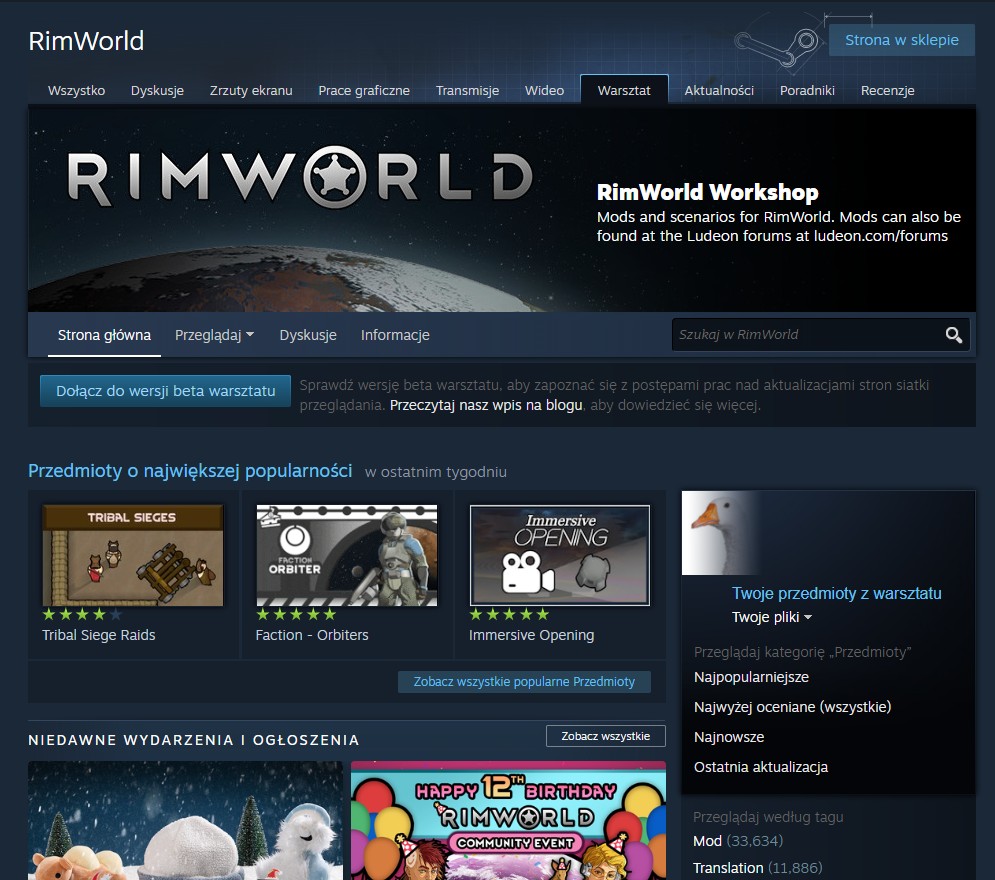Select Najwyżej oceniane (wszystkie) link
Screen dimensions: 995x880
[x=792, y=707]
